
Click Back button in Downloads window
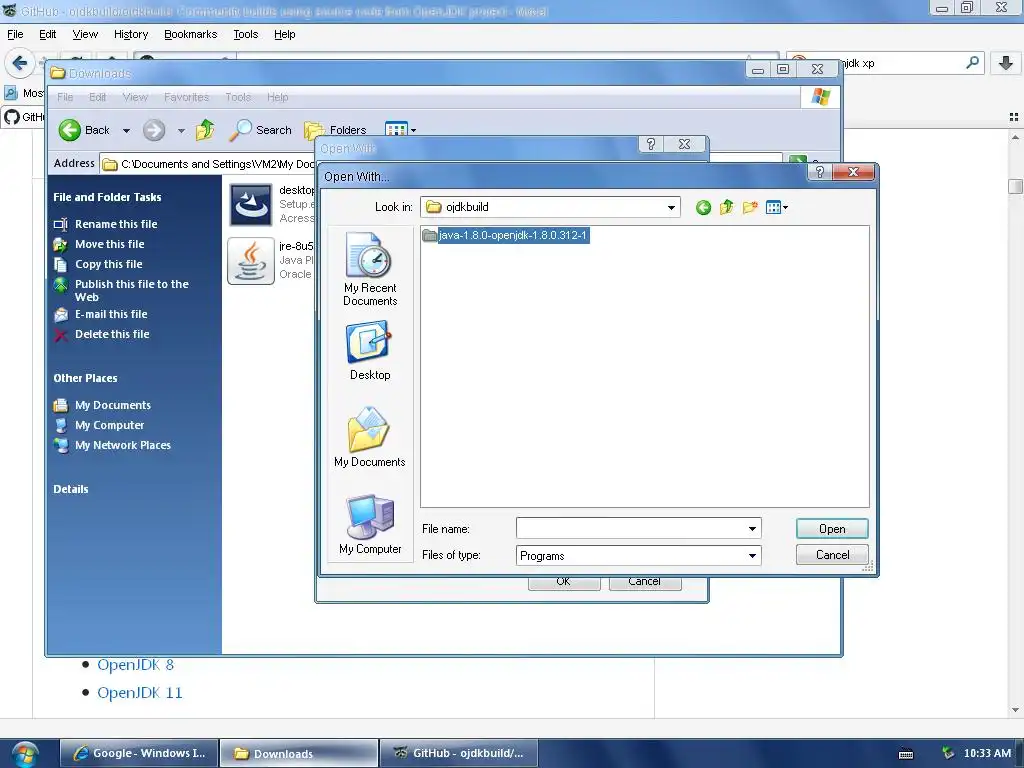84,130
